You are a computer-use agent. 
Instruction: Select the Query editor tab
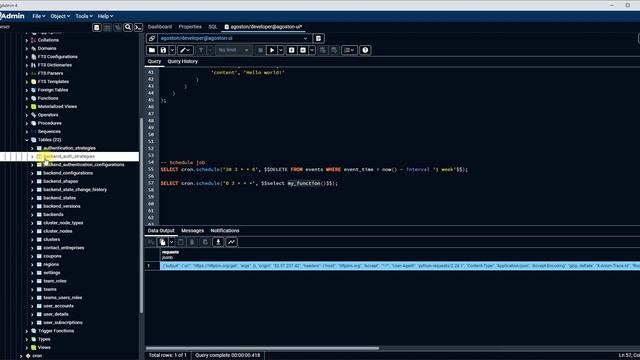(154, 61)
